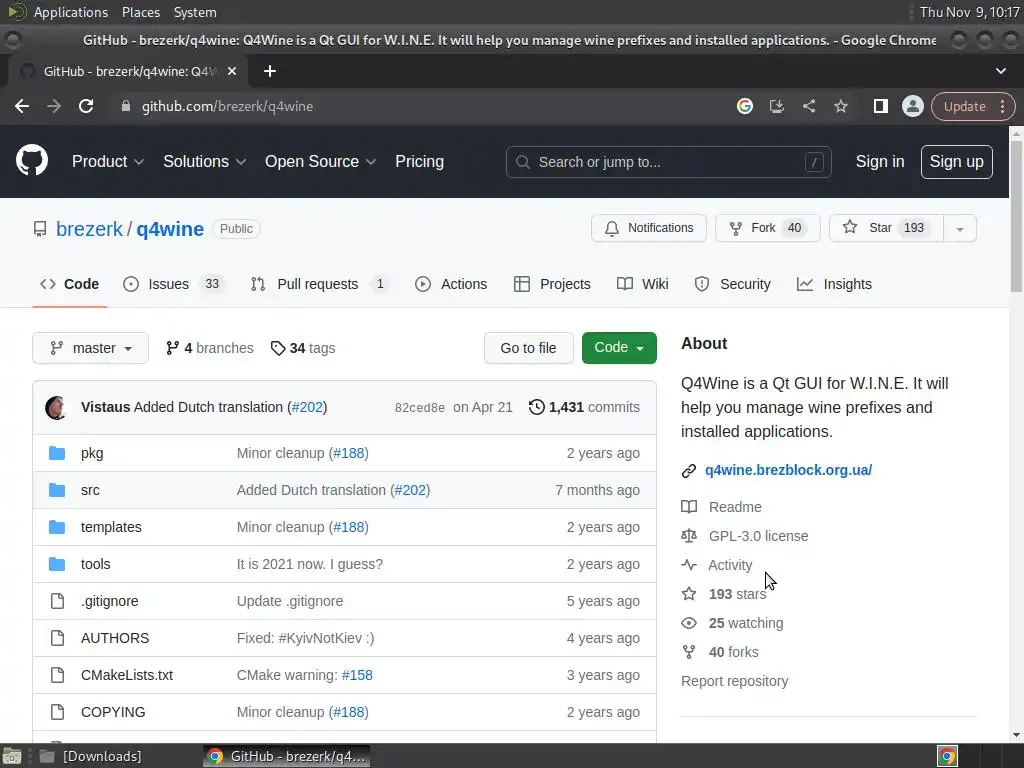The width and height of the screenshot is (1024, 768).
Task: Click the site lock icon in address bar
Action: click(x=126, y=106)
